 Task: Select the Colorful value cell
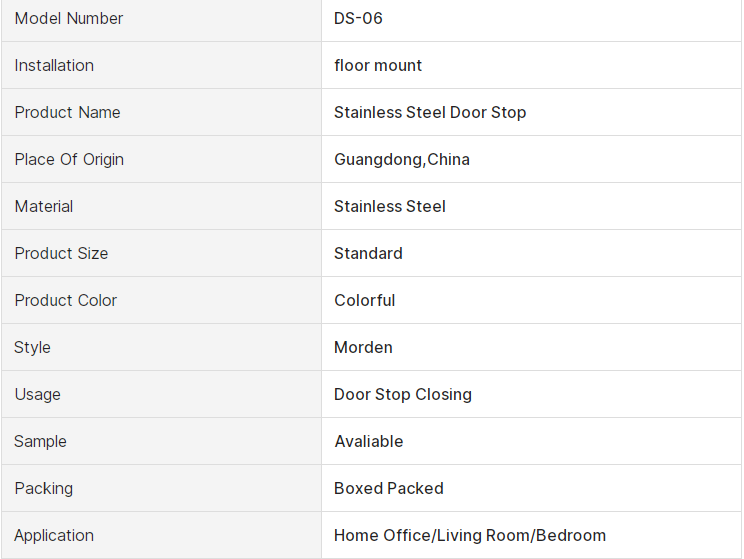(x=365, y=300)
